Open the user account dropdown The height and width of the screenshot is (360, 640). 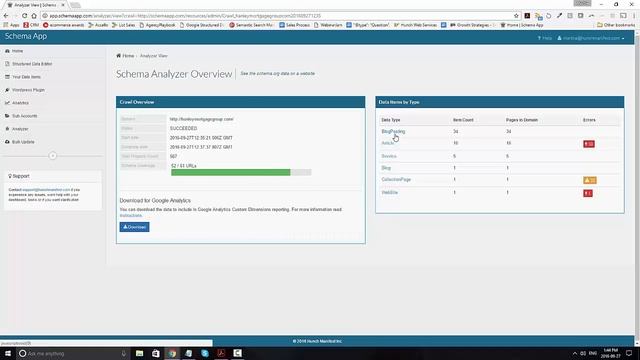click(x=591, y=38)
